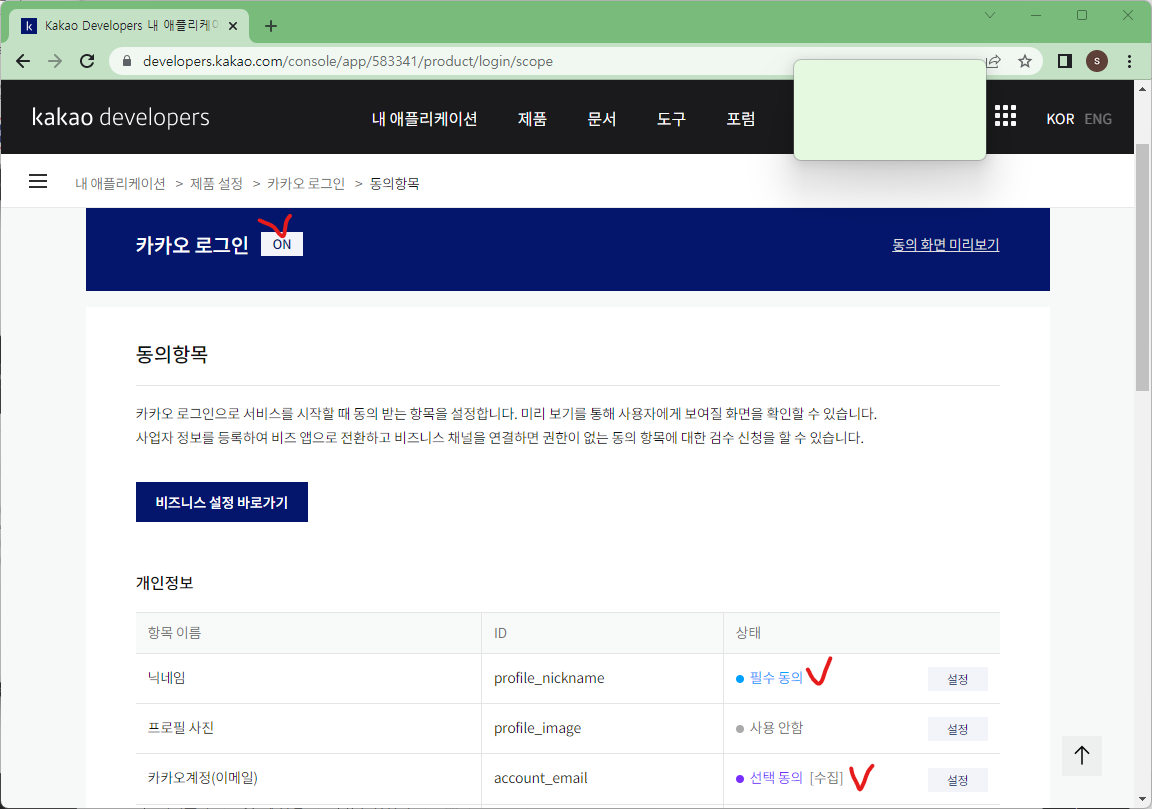Go back to the previous page
The height and width of the screenshot is (809, 1152).
(24, 61)
